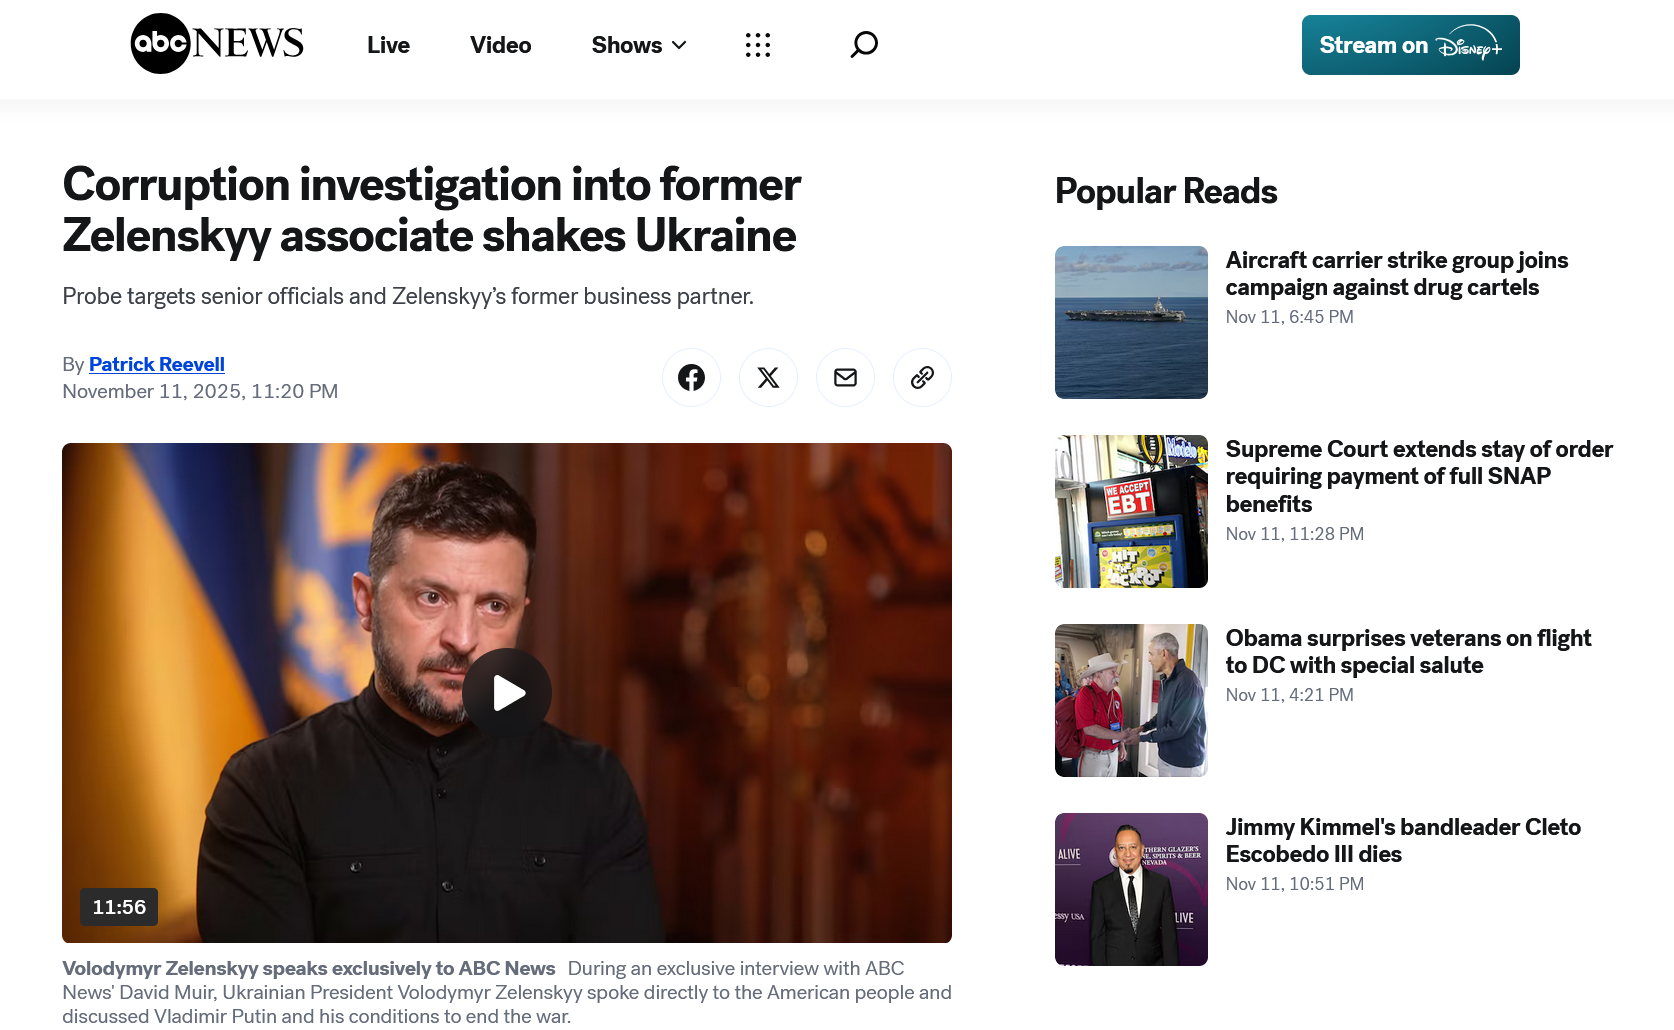Click the ABC News logo

[x=217, y=44]
